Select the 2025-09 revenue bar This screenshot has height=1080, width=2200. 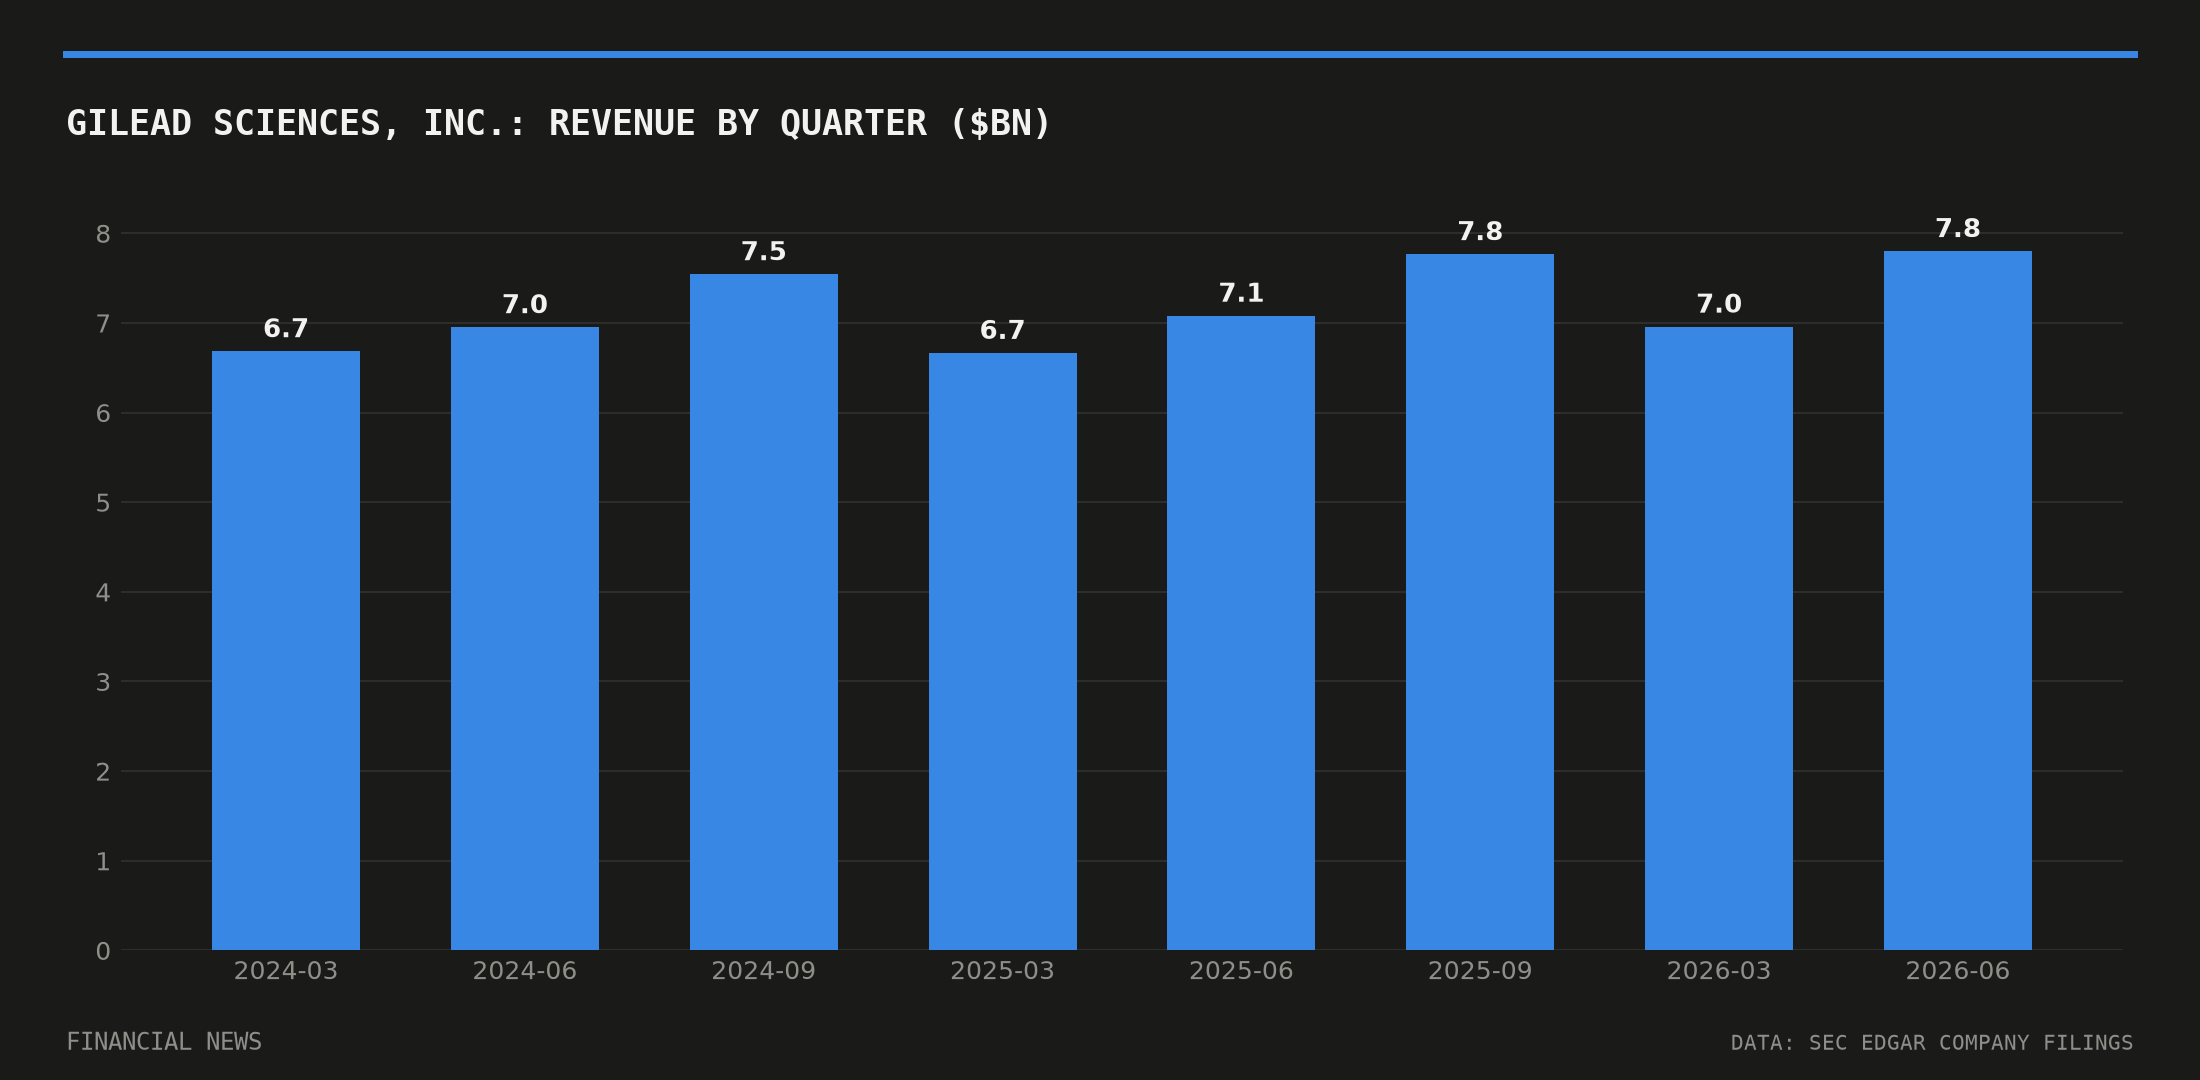[x=1480, y=602]
